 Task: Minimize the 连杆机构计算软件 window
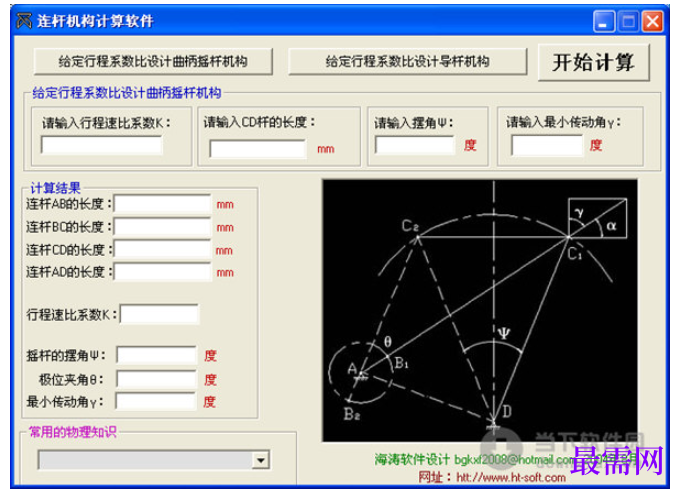pyautogui.click(x=603, y=21)
